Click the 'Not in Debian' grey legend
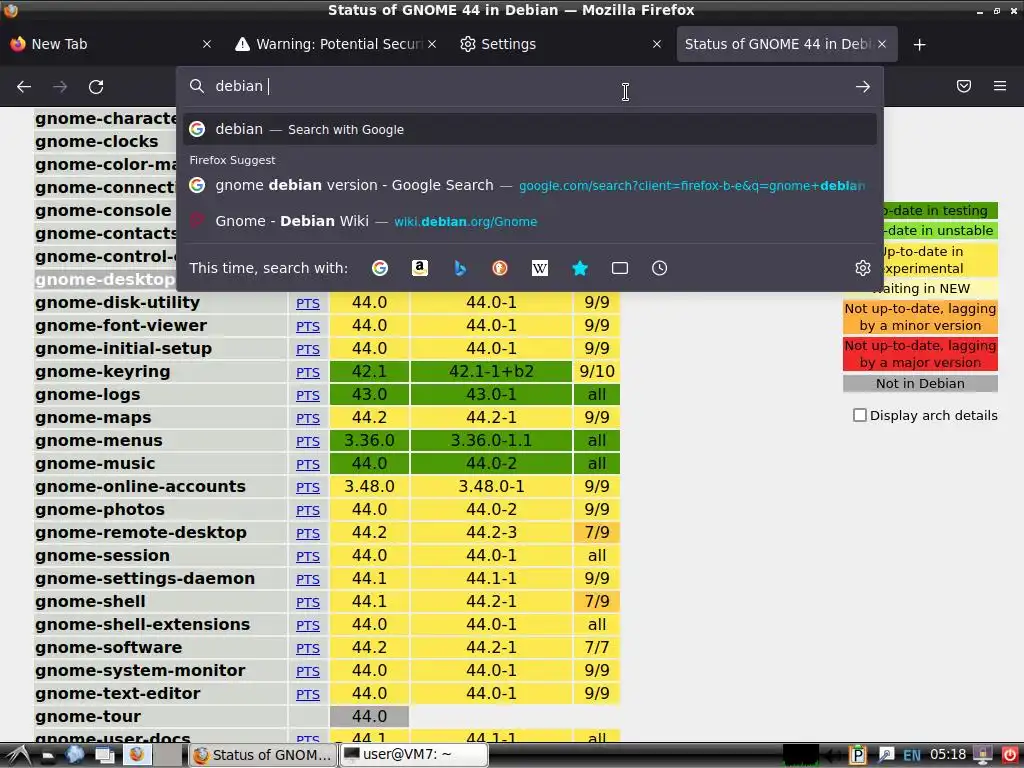Image resolution: width=1024 pixels, height=768 pixels. 920,383
